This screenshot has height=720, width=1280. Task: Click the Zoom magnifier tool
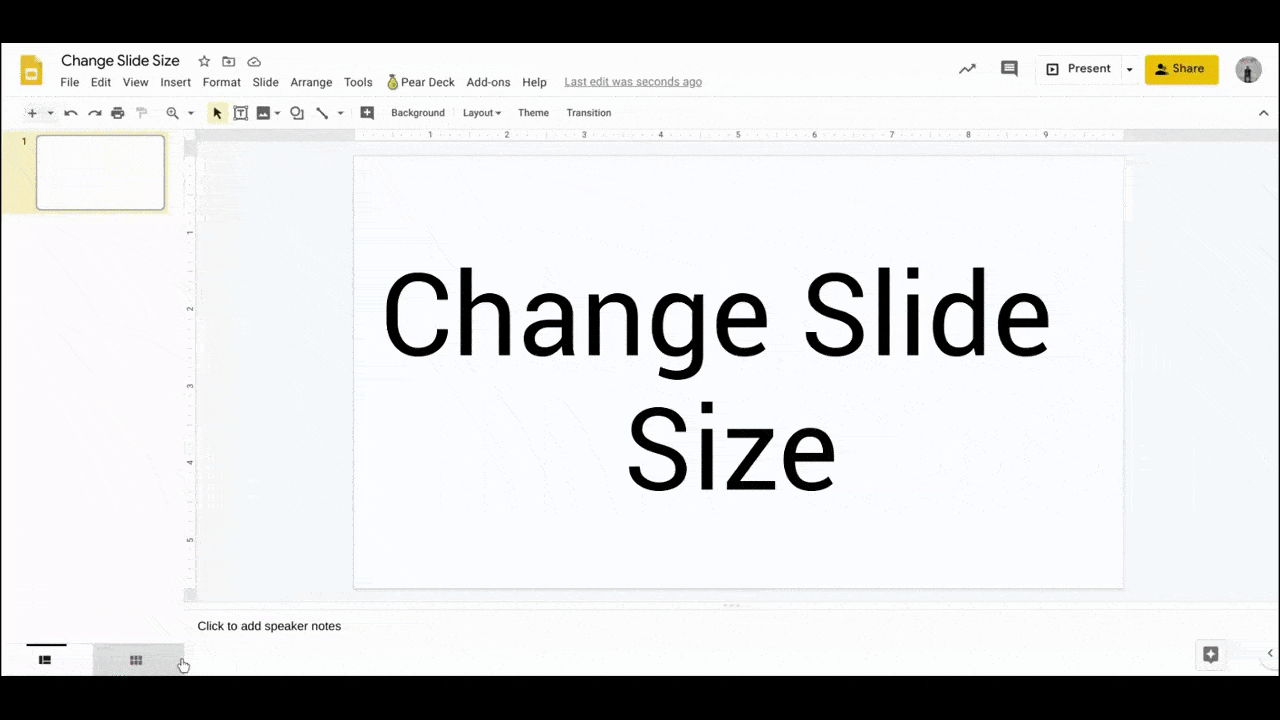(x=172, y=113)
